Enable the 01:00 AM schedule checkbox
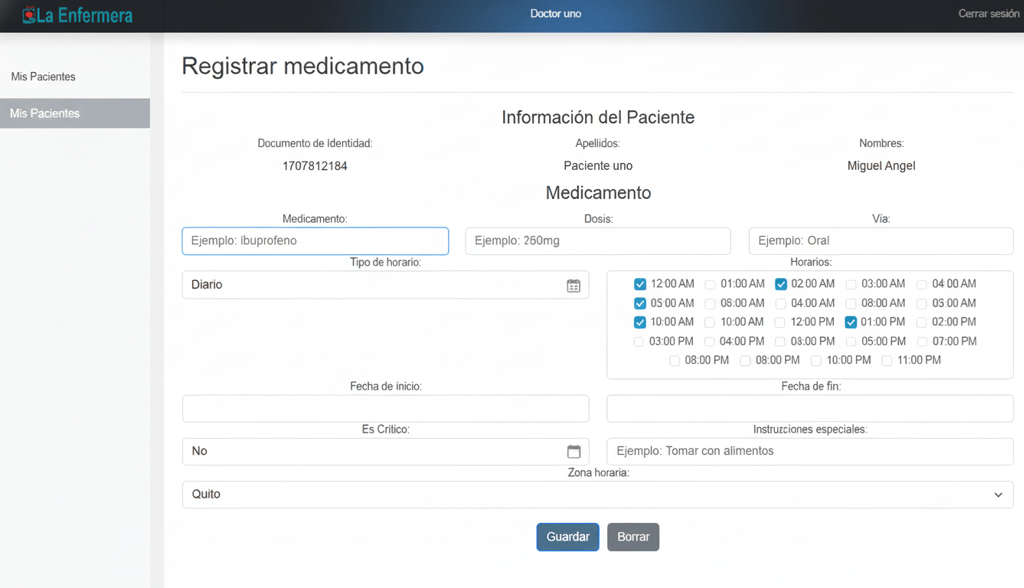Viewport: 1024px width, 588px height. pyautogui.click(x=710, y=284)
